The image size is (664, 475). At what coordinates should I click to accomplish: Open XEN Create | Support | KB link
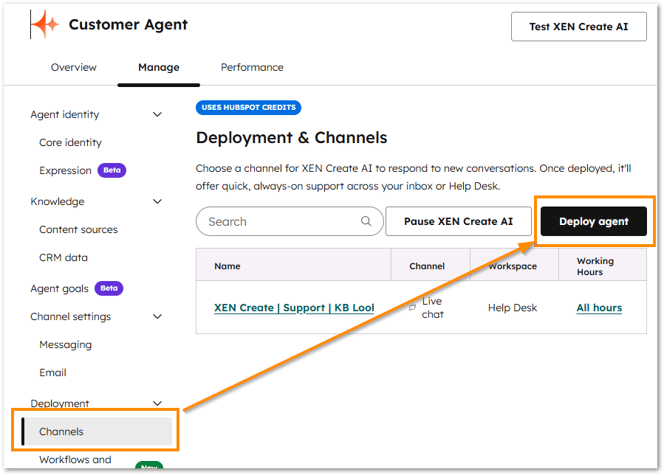294,308
